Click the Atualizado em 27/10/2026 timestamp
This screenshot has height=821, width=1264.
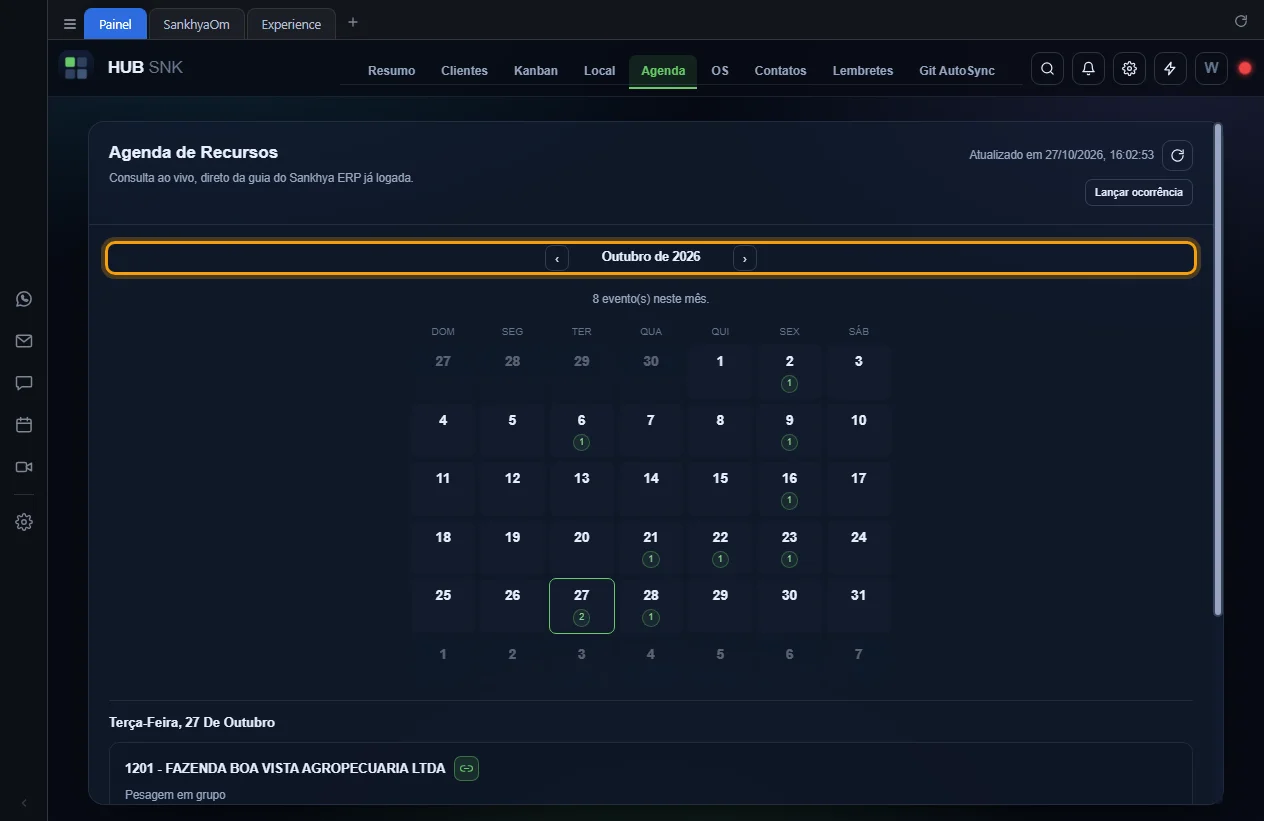[1061, 155]
